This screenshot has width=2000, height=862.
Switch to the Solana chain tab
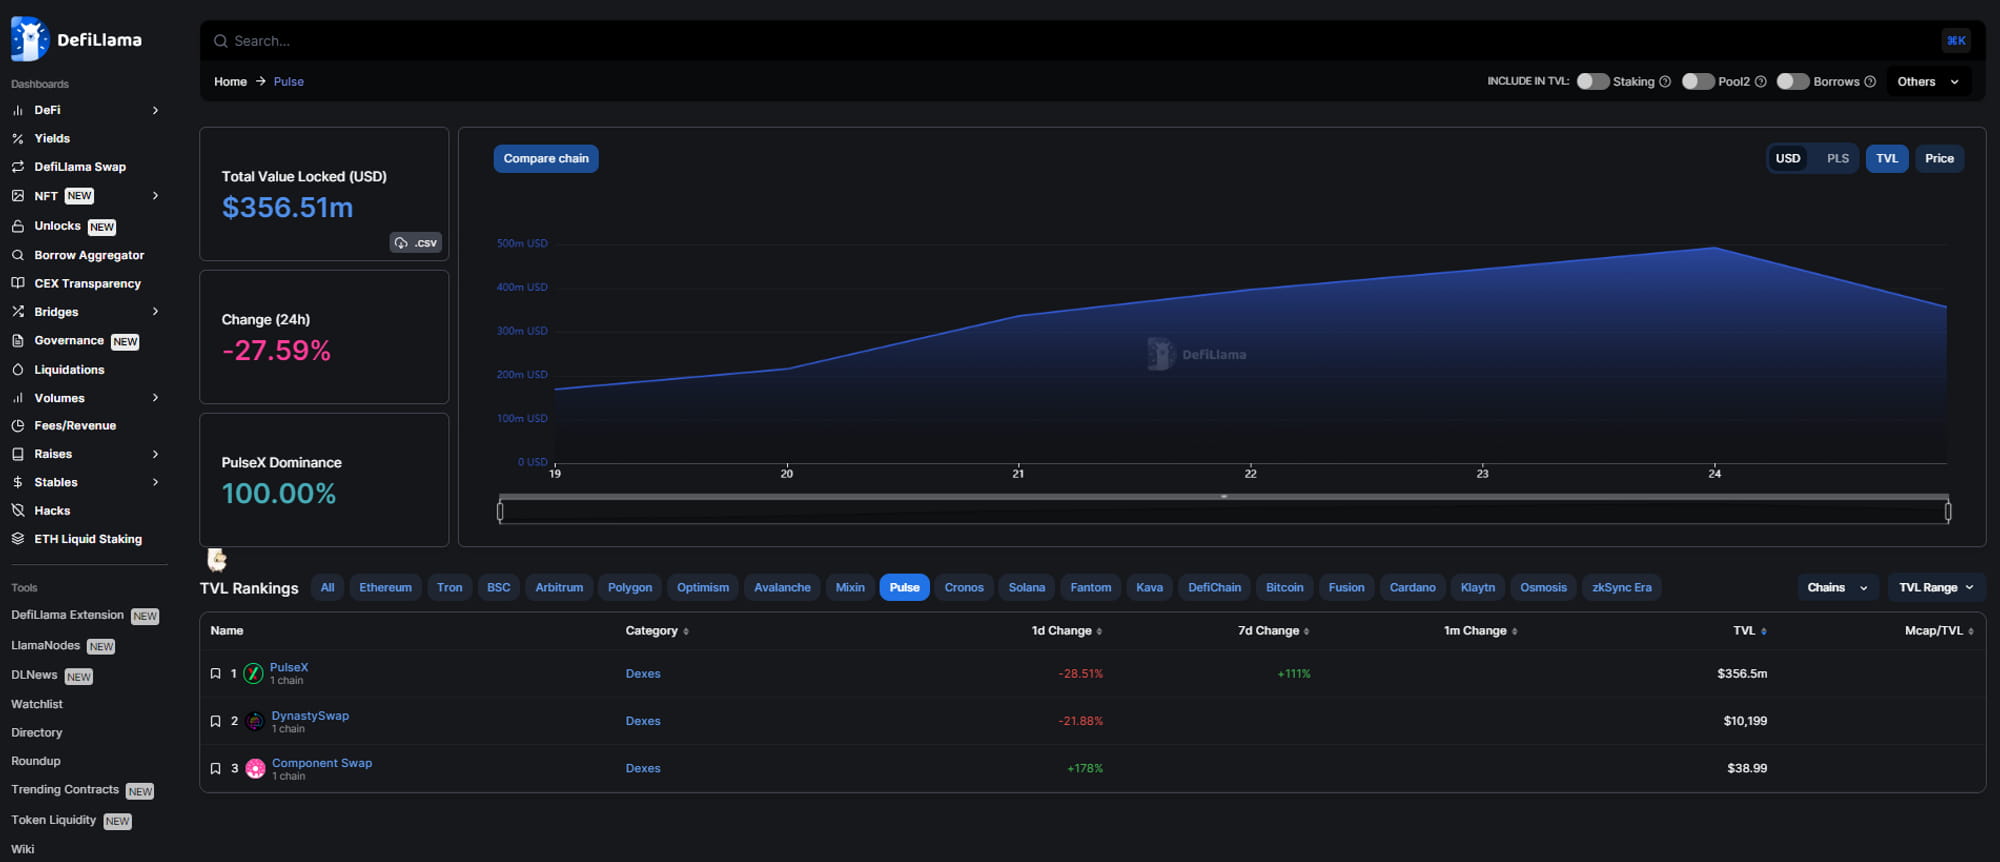point(1026,588)
